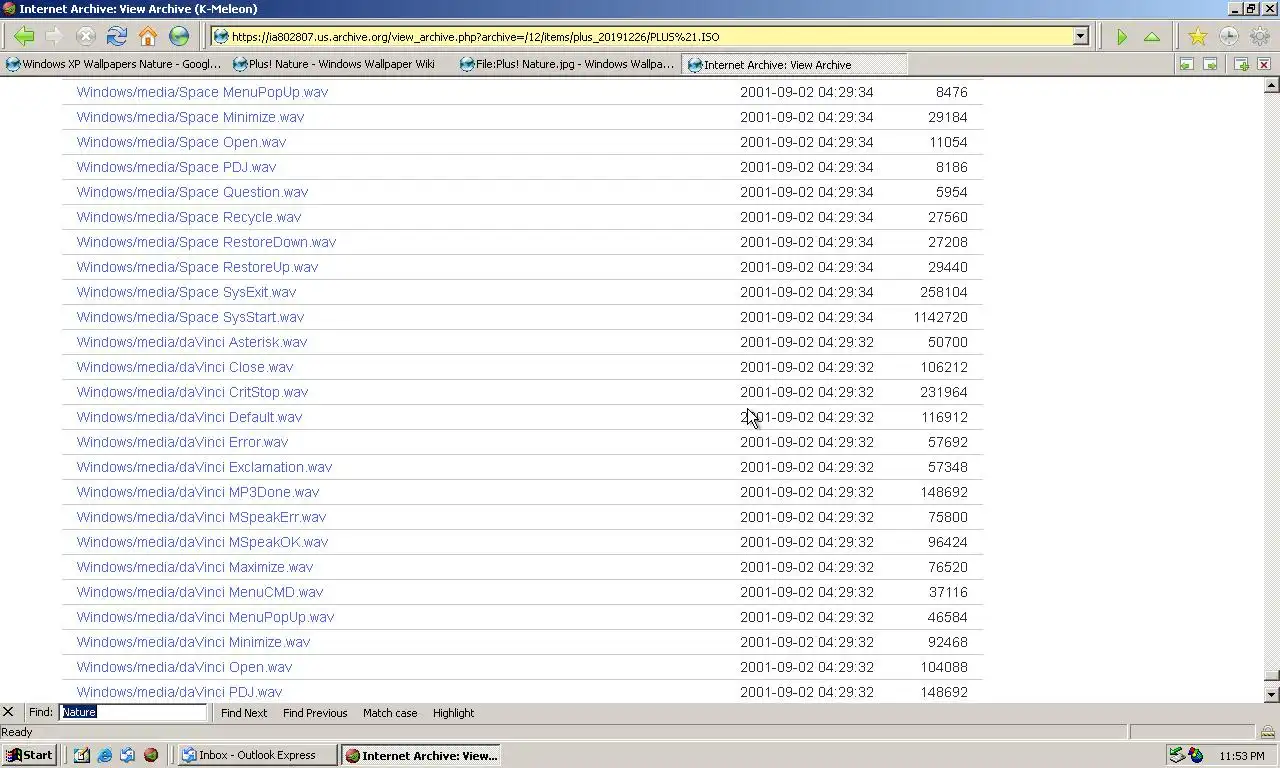The height and width of the screenshot is (768, 1280).
Task: Click the address bar URL field
Action: pos(650,37)
